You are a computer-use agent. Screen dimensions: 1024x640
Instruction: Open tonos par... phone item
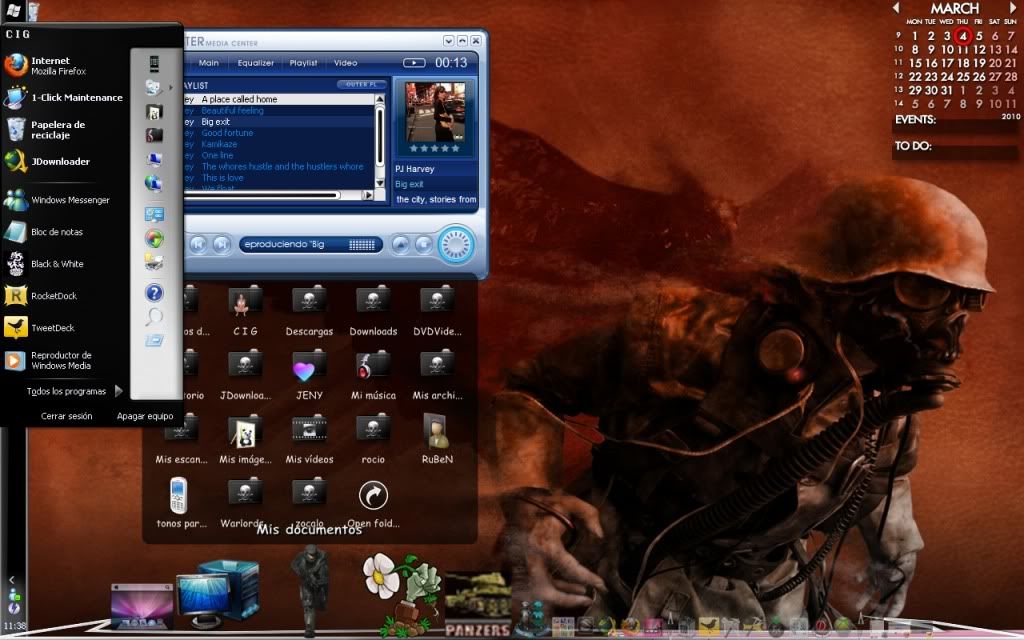pyautogui.click(x=181, y=503)
